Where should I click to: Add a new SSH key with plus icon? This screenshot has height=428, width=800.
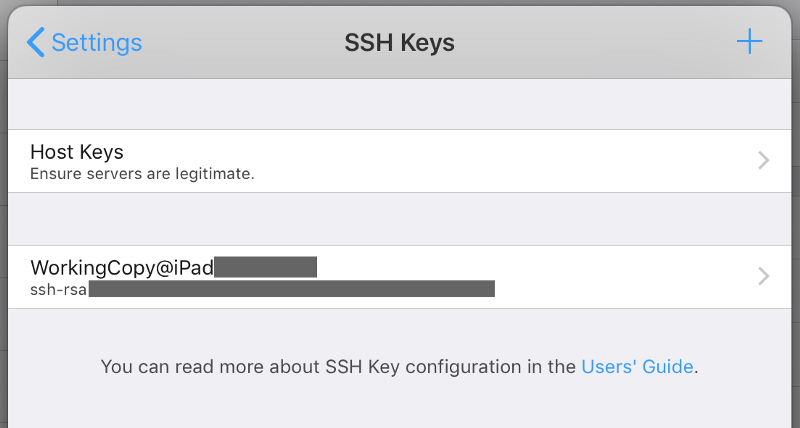(x=749, y=41)
